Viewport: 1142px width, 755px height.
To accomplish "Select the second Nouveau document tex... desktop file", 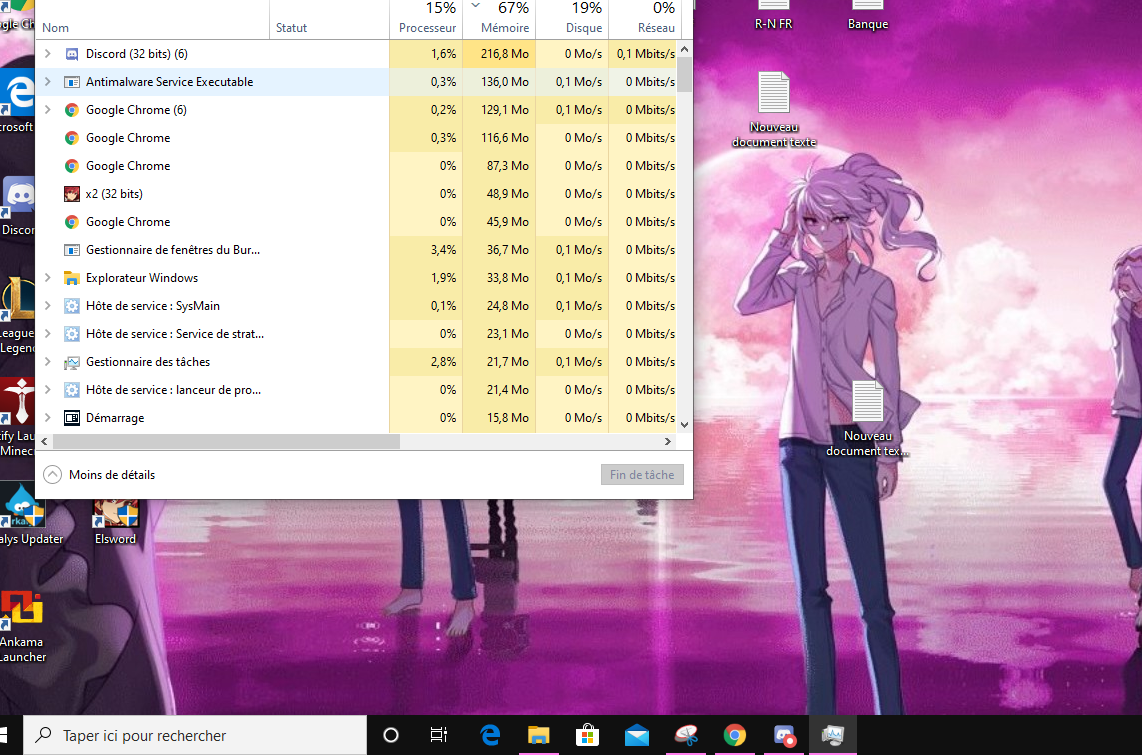I will pyautogui.click(x=867, y=419).
